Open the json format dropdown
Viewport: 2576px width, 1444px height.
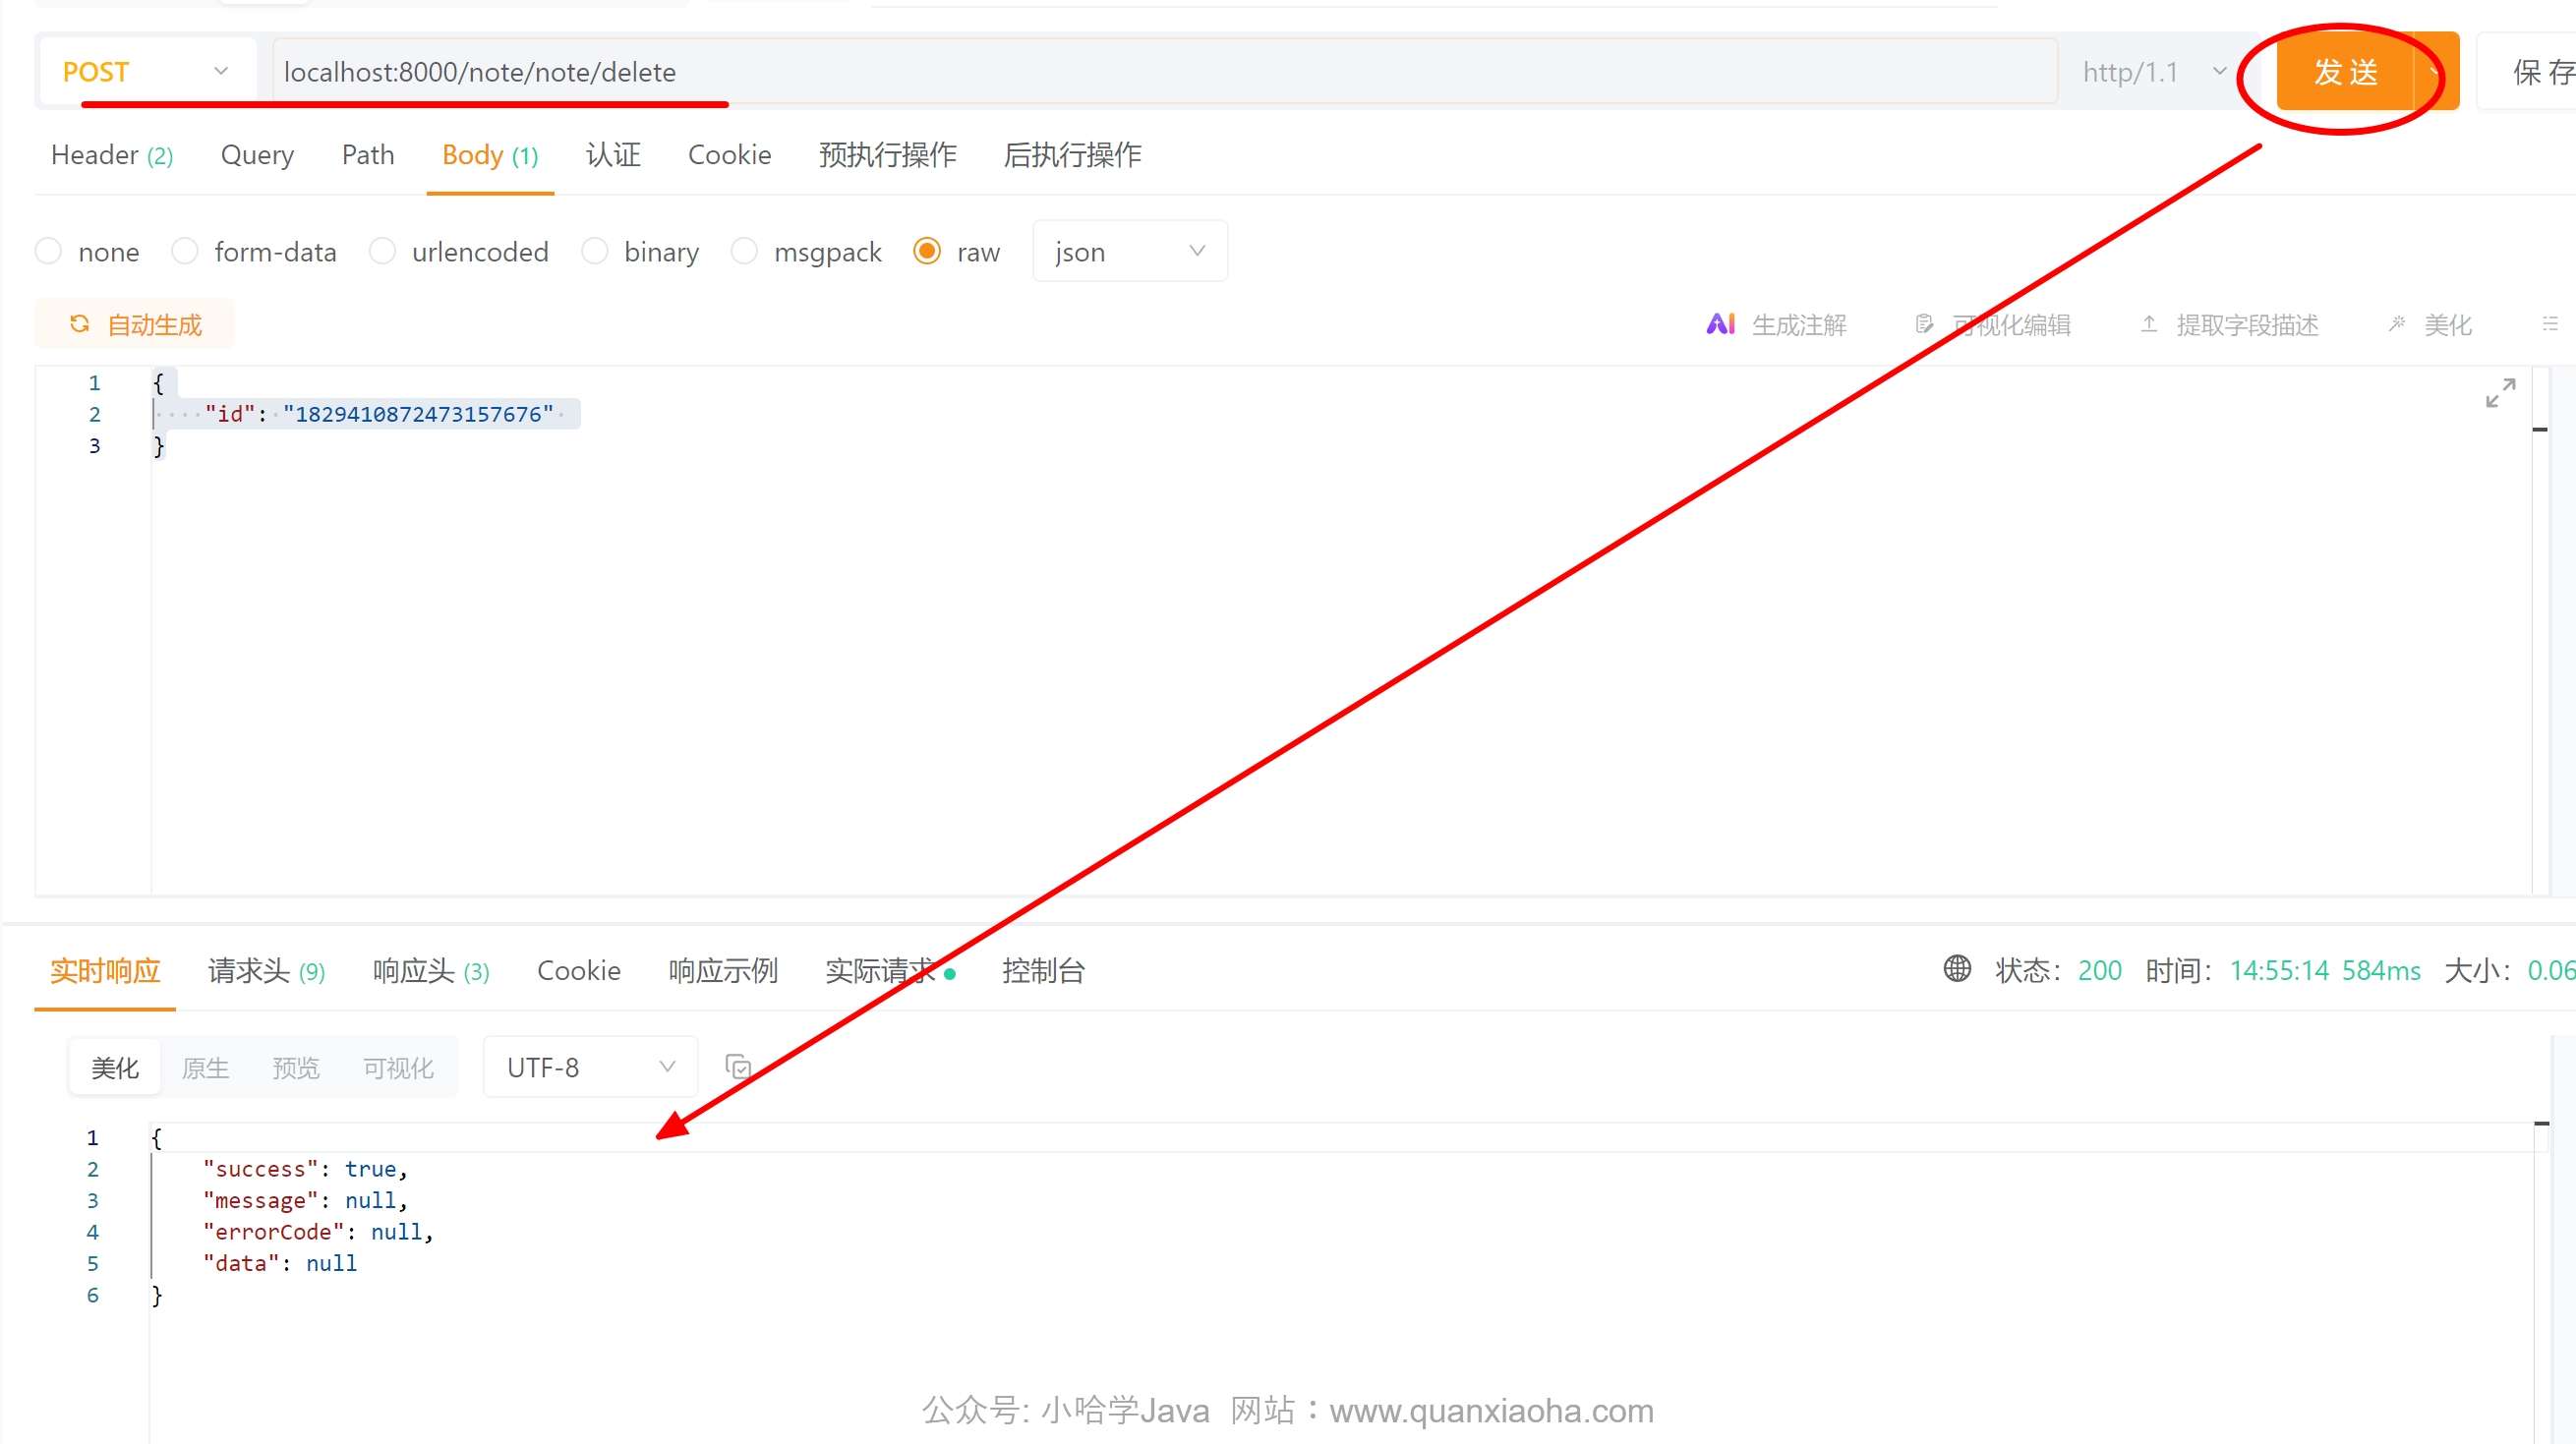click(1129, 251)
